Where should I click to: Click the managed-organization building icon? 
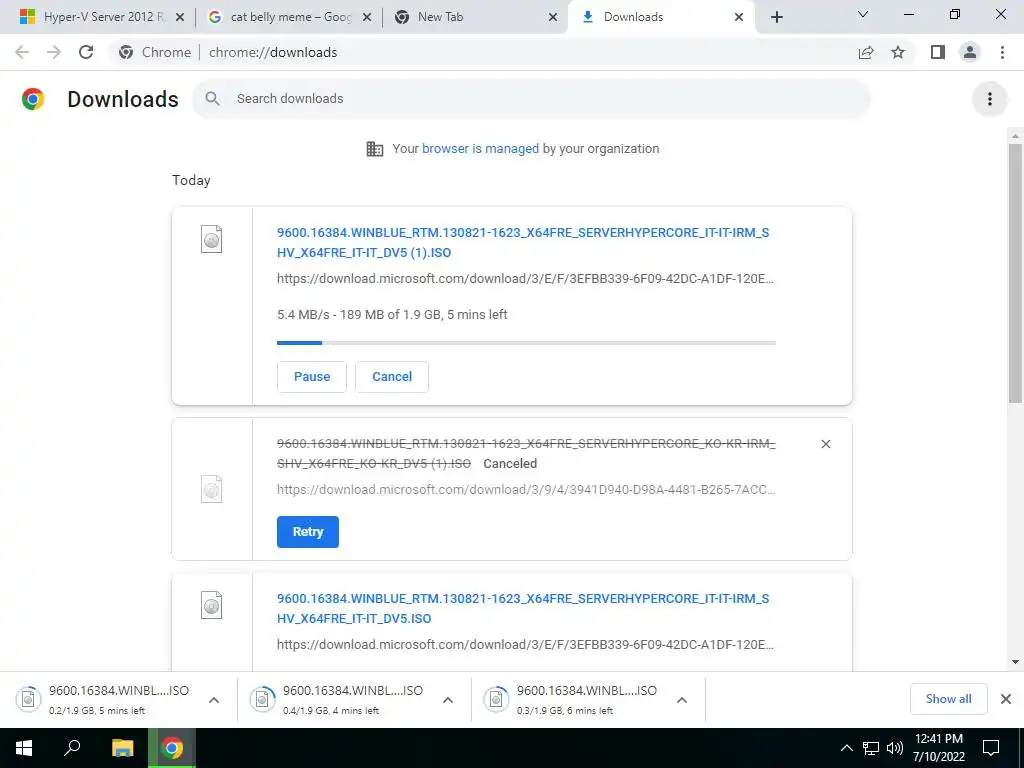pos(375,149)
